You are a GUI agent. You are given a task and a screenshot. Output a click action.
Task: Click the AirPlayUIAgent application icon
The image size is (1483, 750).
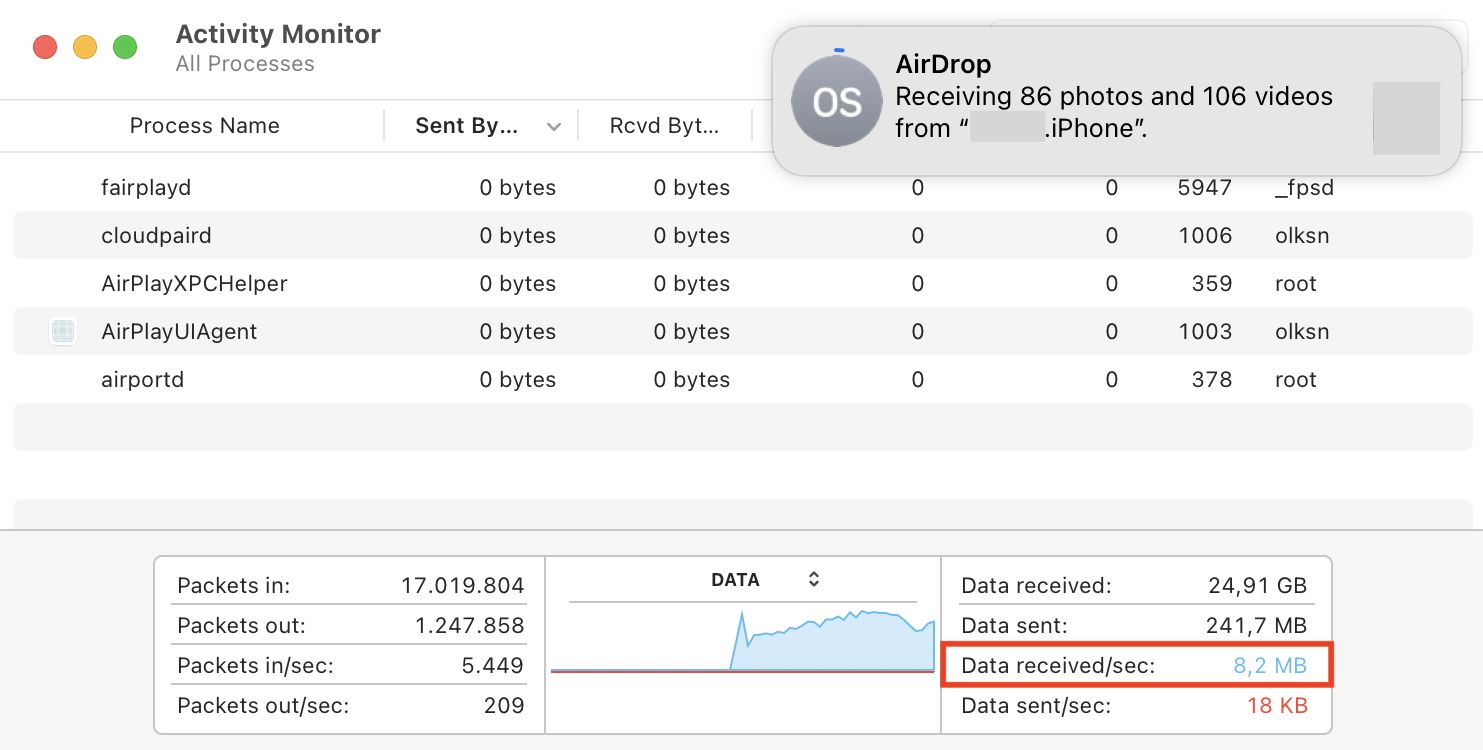[63, 331]
